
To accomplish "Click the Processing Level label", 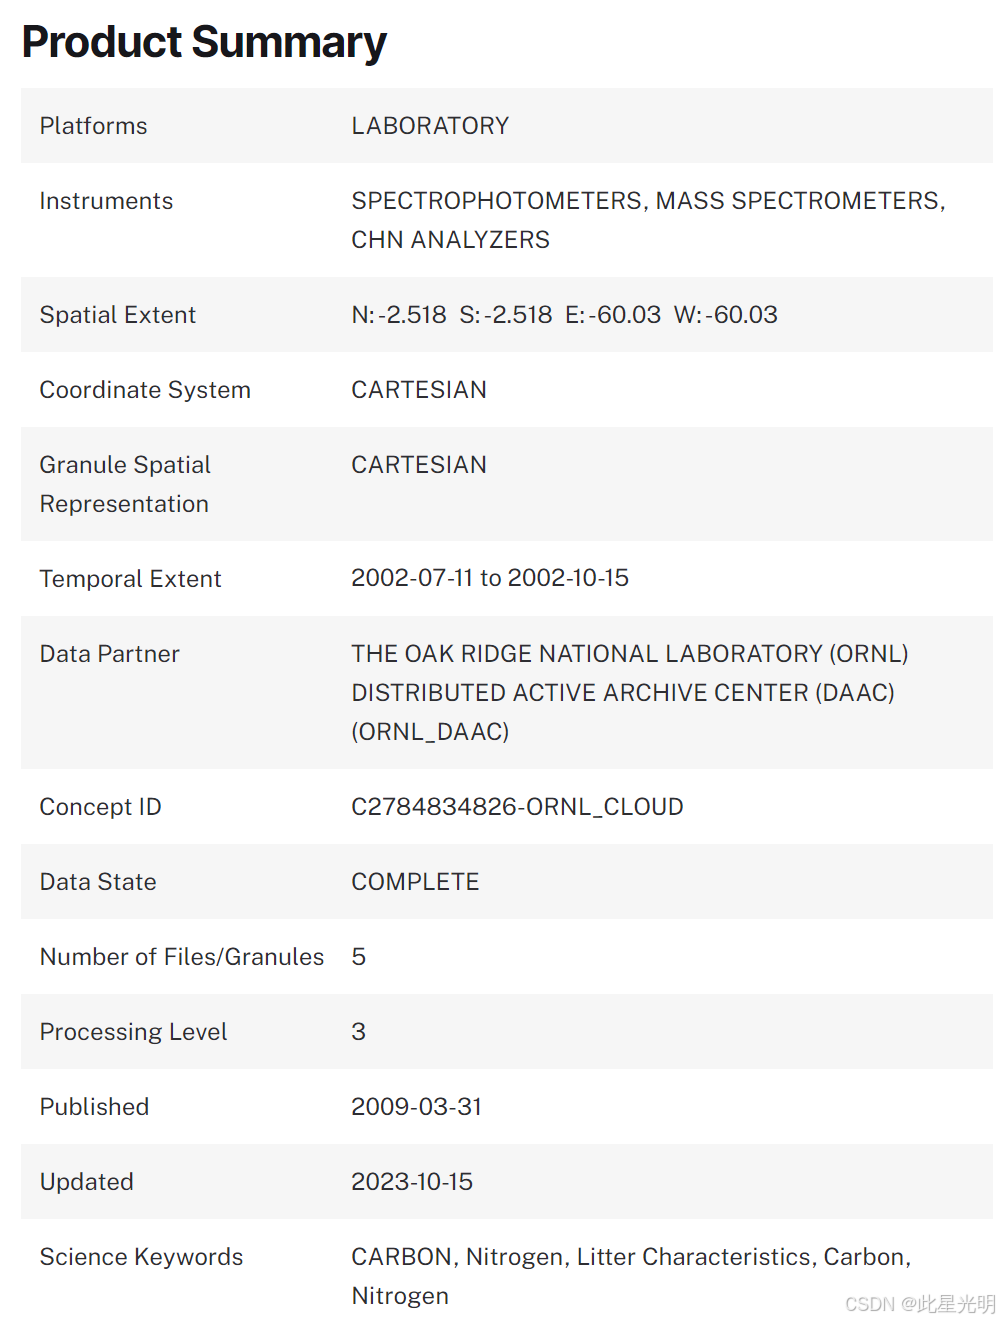I will tap(133, 1032).
